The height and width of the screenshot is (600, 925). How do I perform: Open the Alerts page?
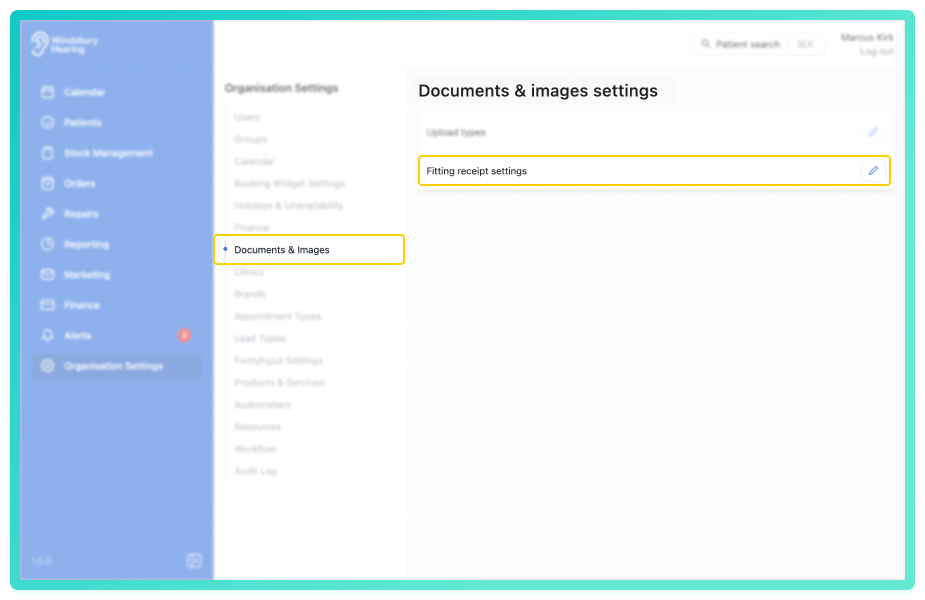tap(77, 336)
